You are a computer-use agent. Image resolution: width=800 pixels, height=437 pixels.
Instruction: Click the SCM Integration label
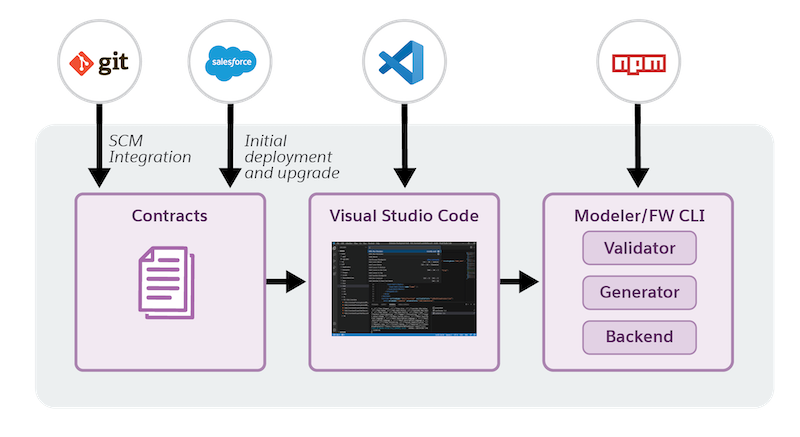(x=152, y=149)
